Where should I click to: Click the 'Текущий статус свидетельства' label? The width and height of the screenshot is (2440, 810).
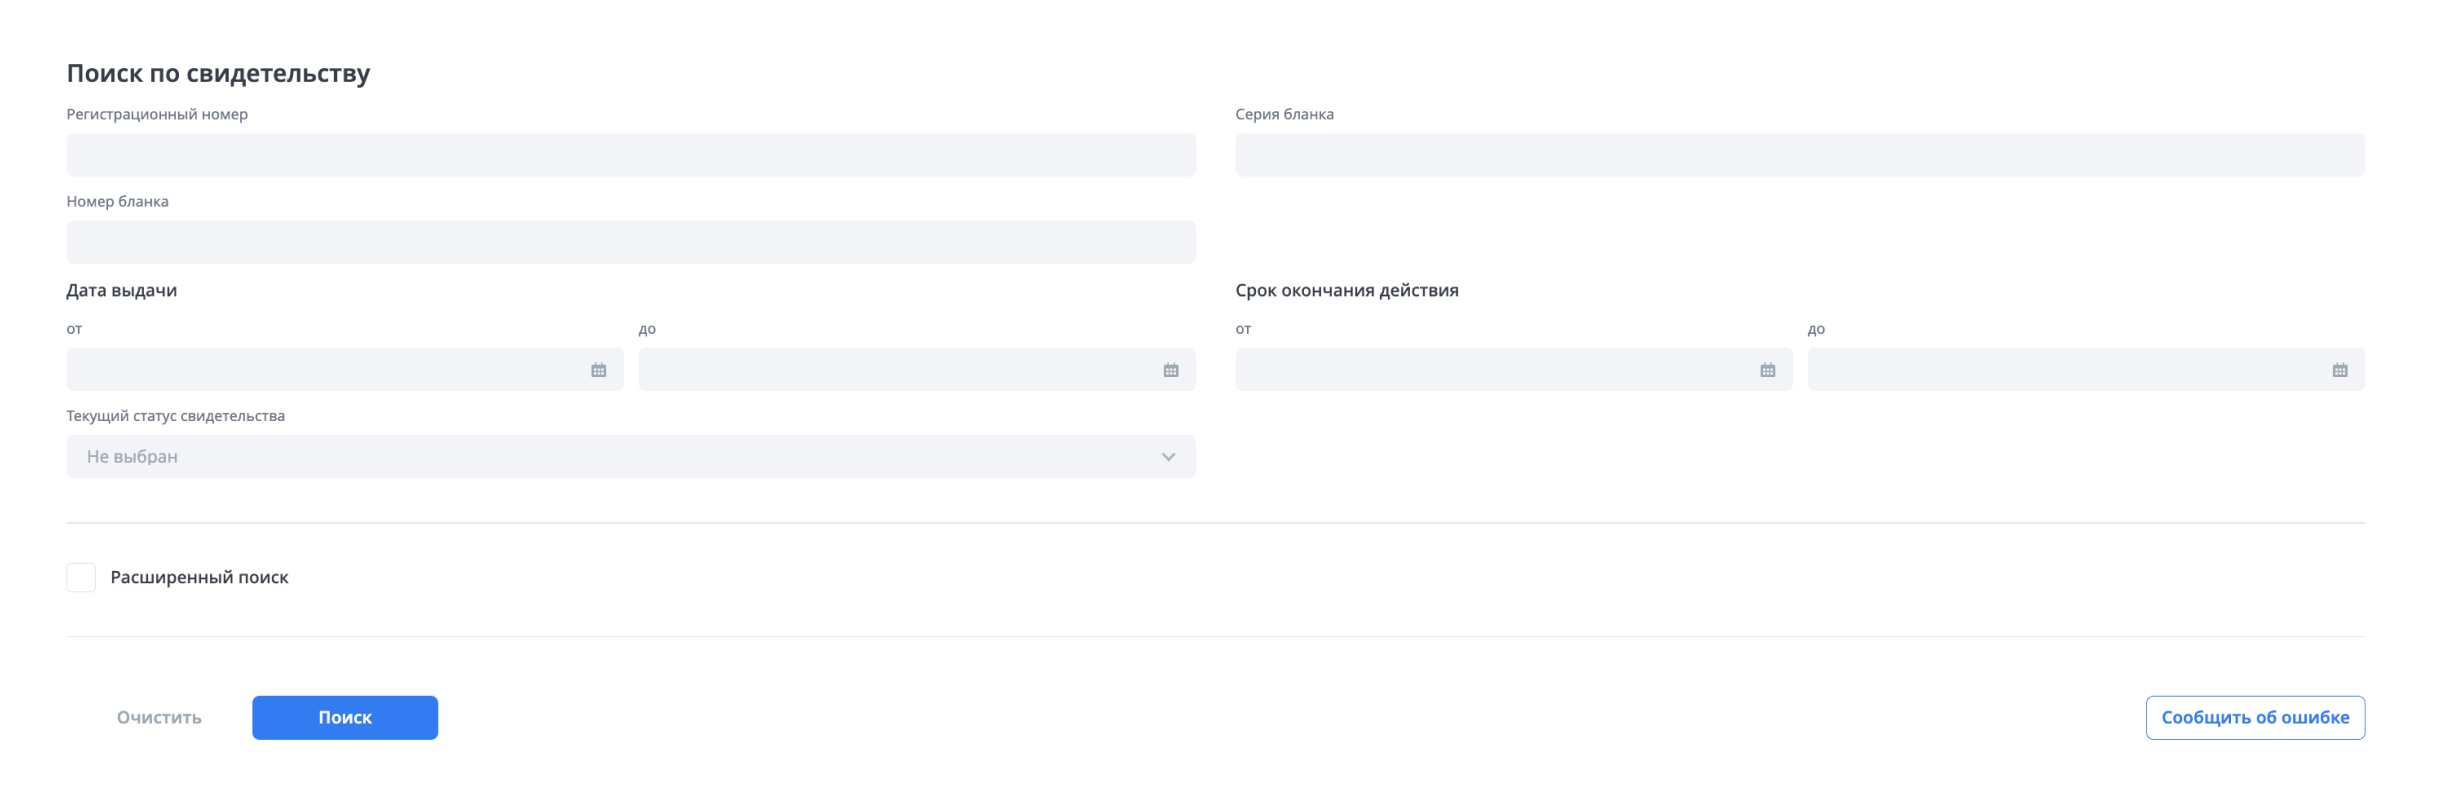(175, 416)
